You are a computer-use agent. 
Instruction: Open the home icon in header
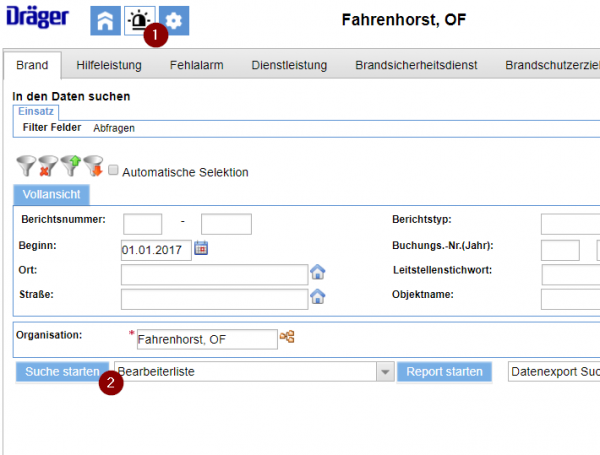coord(105,21)
